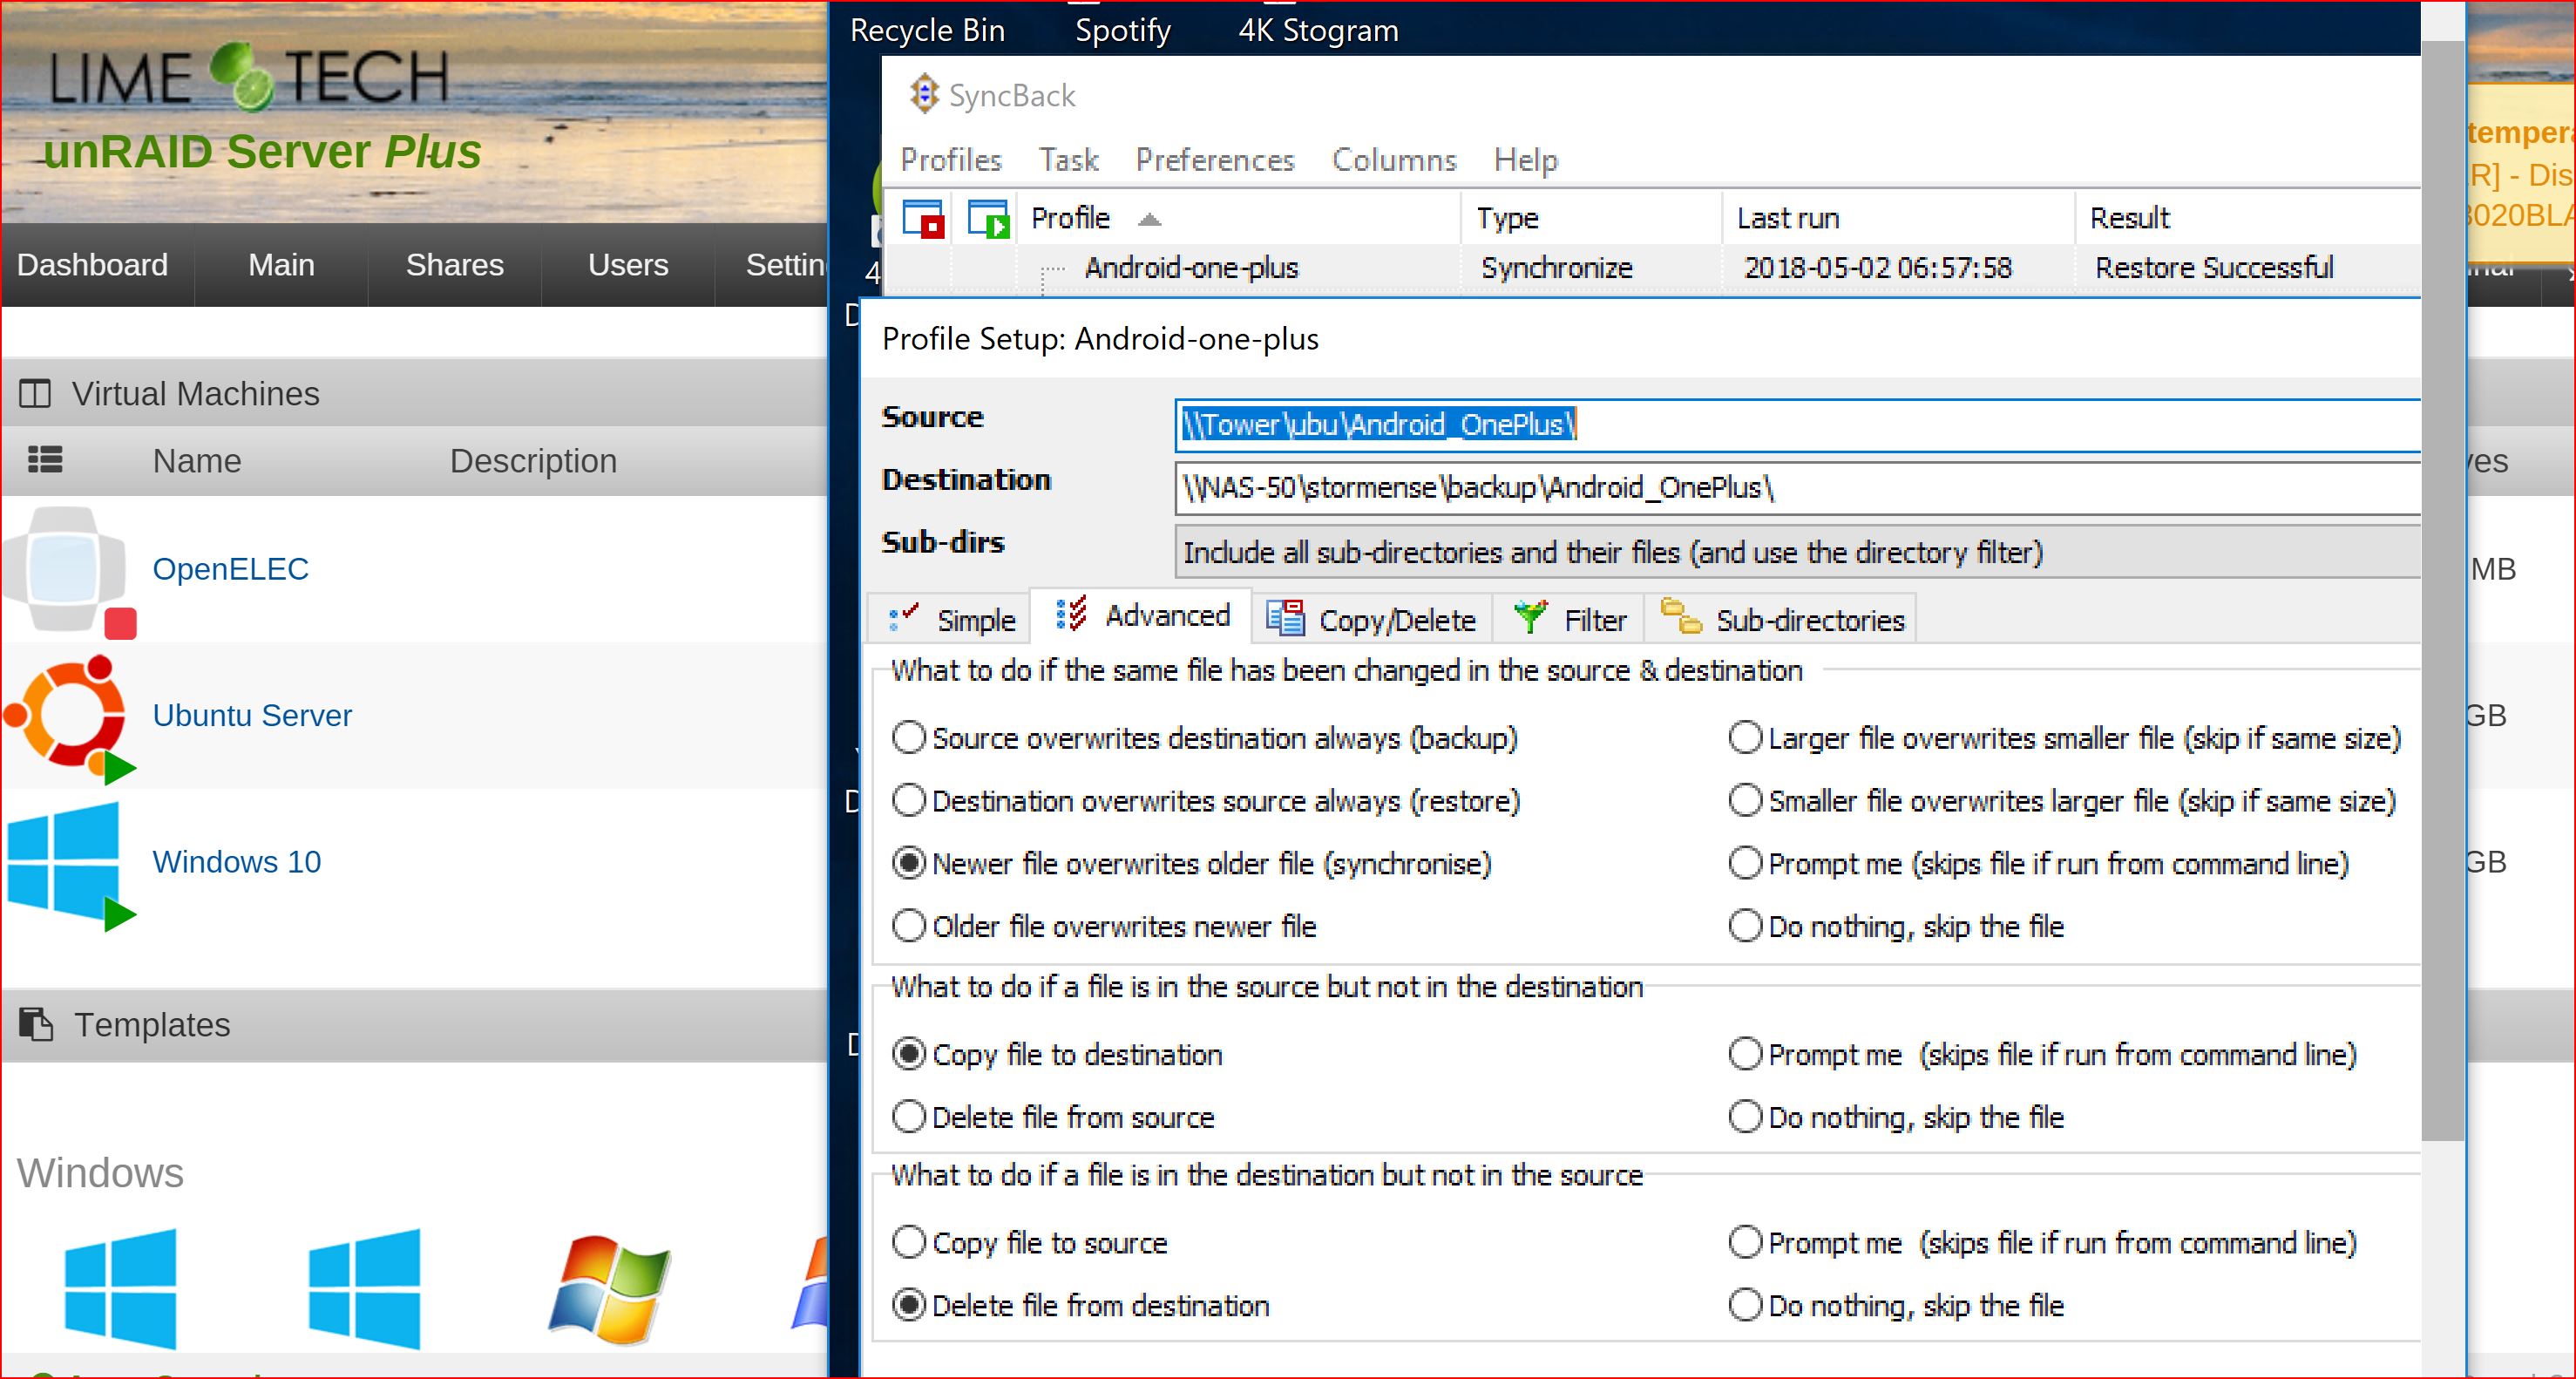The width and height of the screenshot is (2576, 1379).
Task: Open the Profiles menu in SyncBack
Action: 951,160
